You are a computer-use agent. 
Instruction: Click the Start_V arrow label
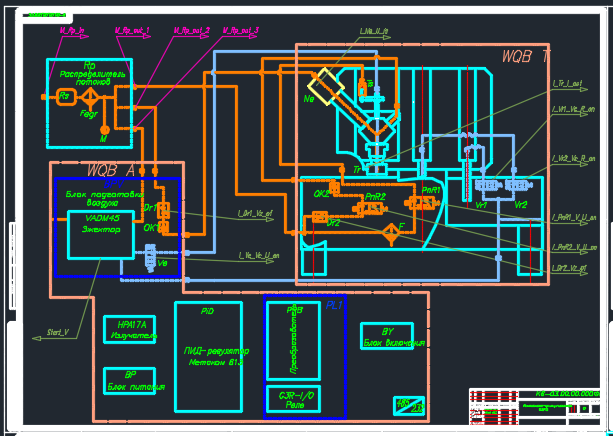pyautogui.click(x=58, y=333)
